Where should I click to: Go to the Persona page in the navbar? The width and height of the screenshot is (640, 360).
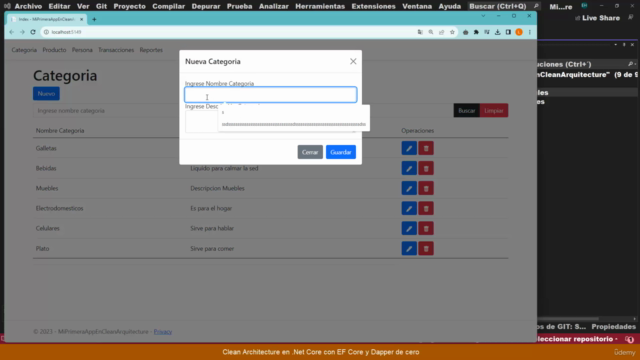click(82, 50)
